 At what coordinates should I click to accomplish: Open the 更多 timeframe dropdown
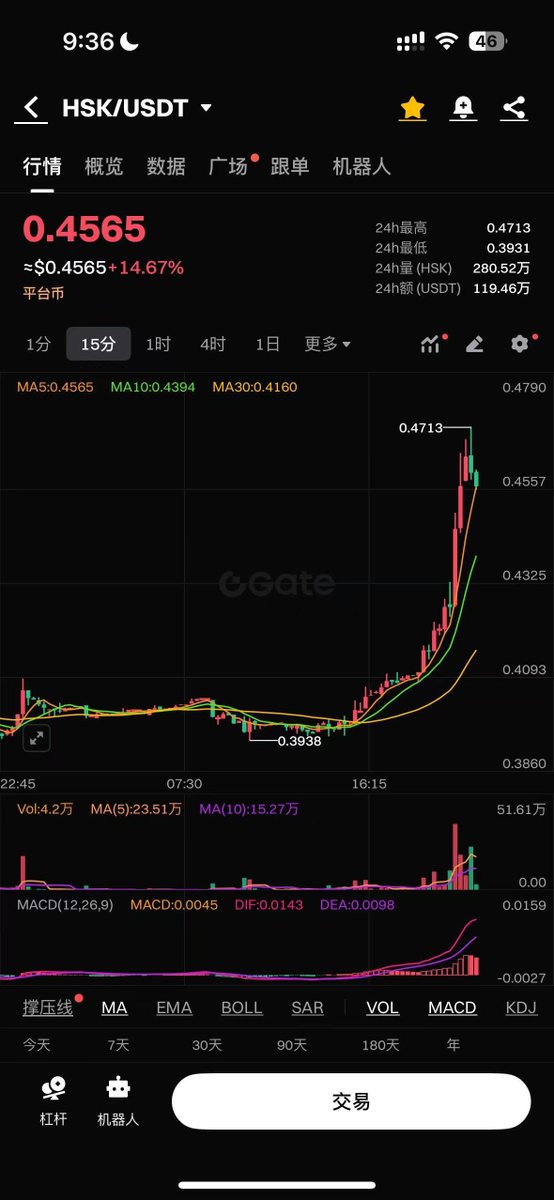pos(327,344)
